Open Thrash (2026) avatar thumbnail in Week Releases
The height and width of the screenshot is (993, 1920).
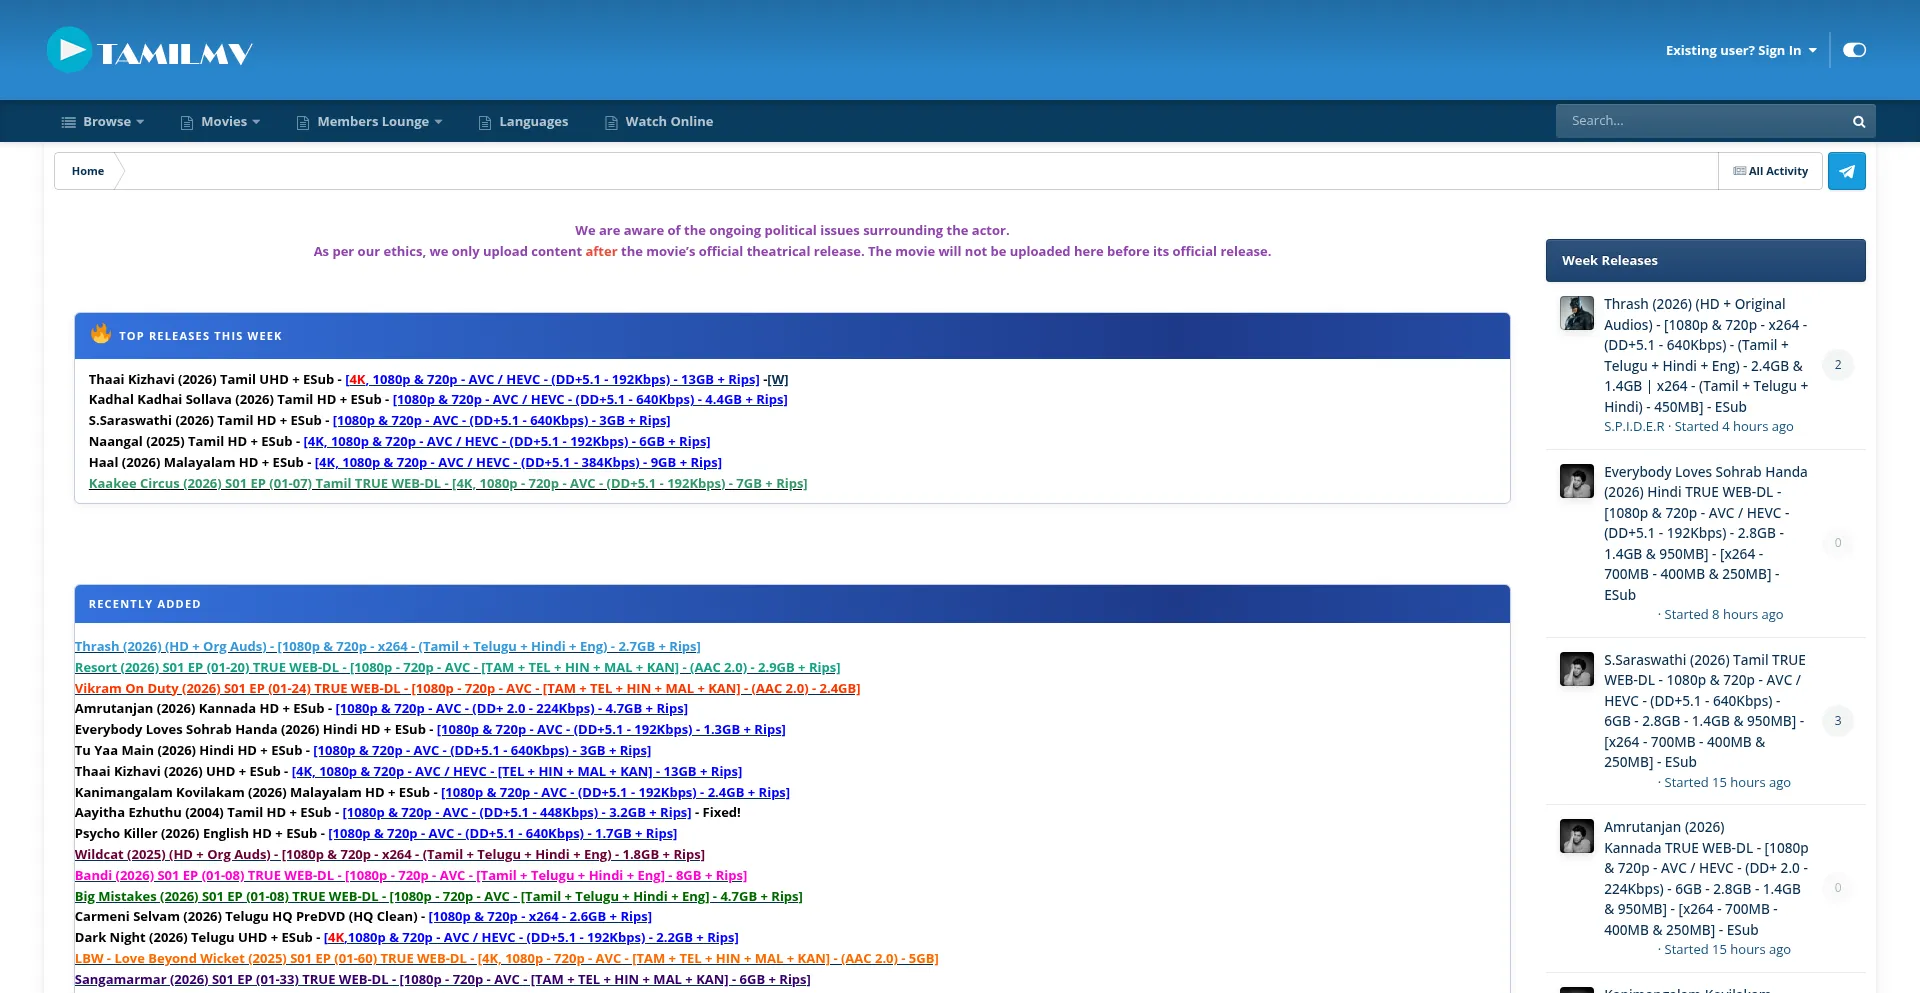tap(1577, 313)
